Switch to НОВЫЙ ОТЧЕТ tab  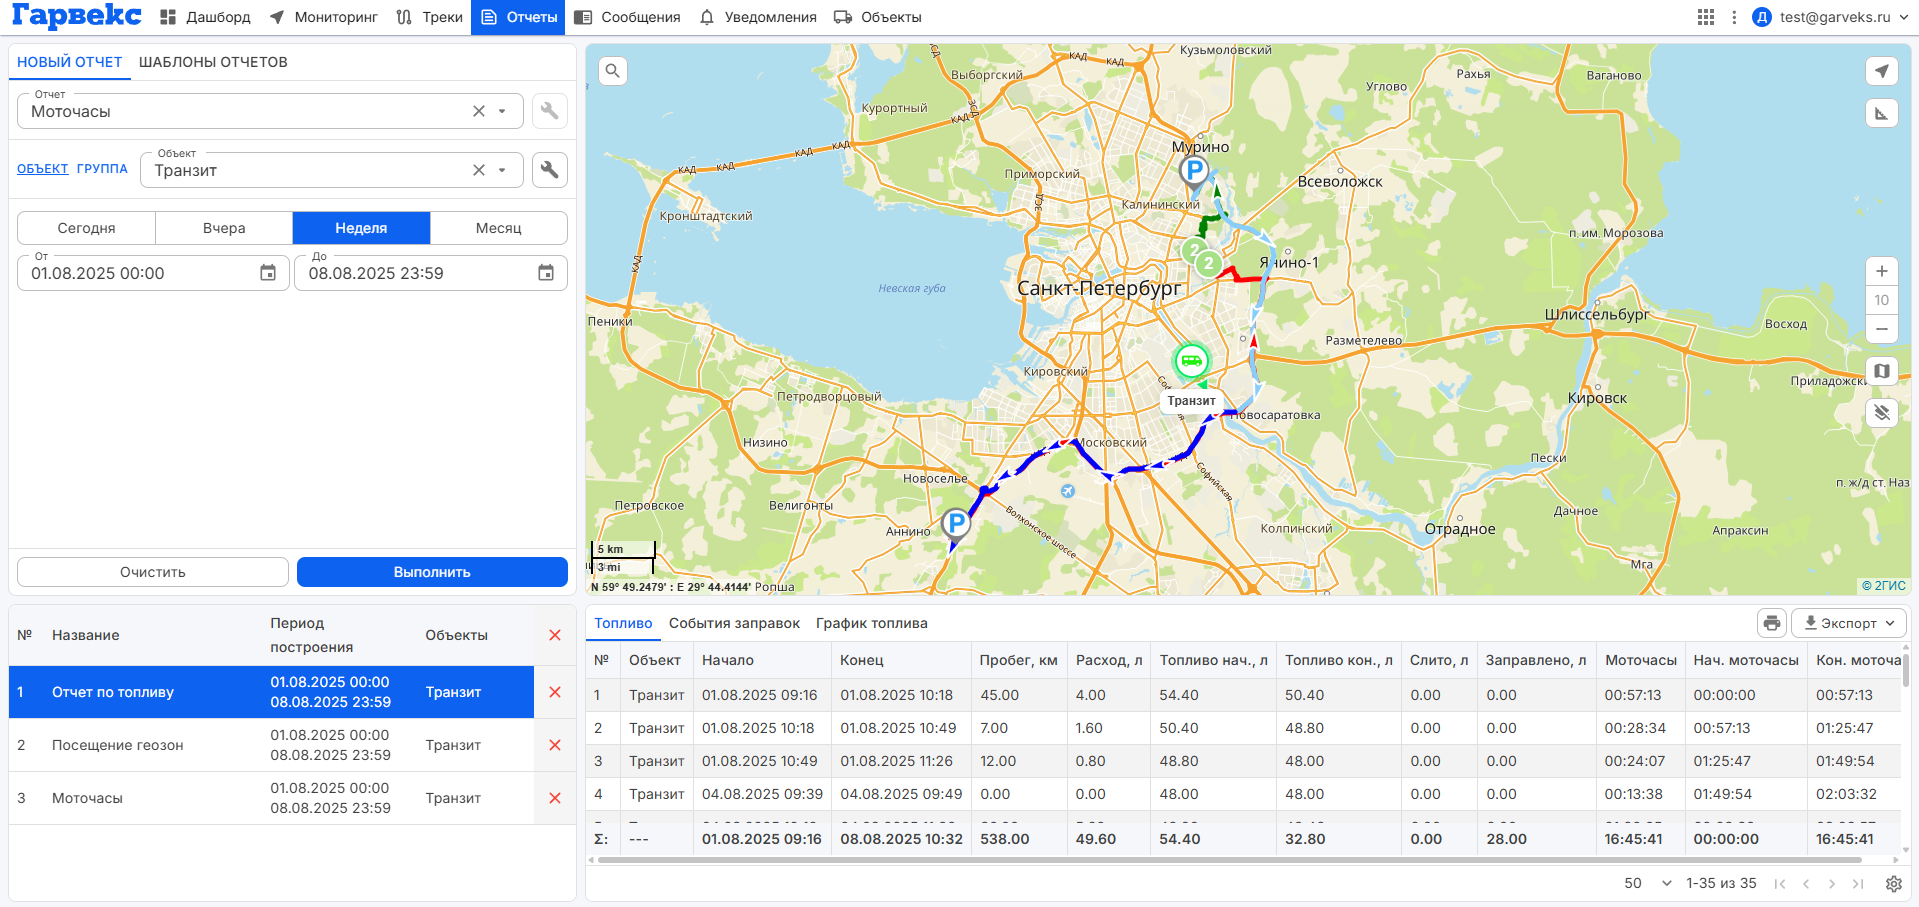point(70,62)
